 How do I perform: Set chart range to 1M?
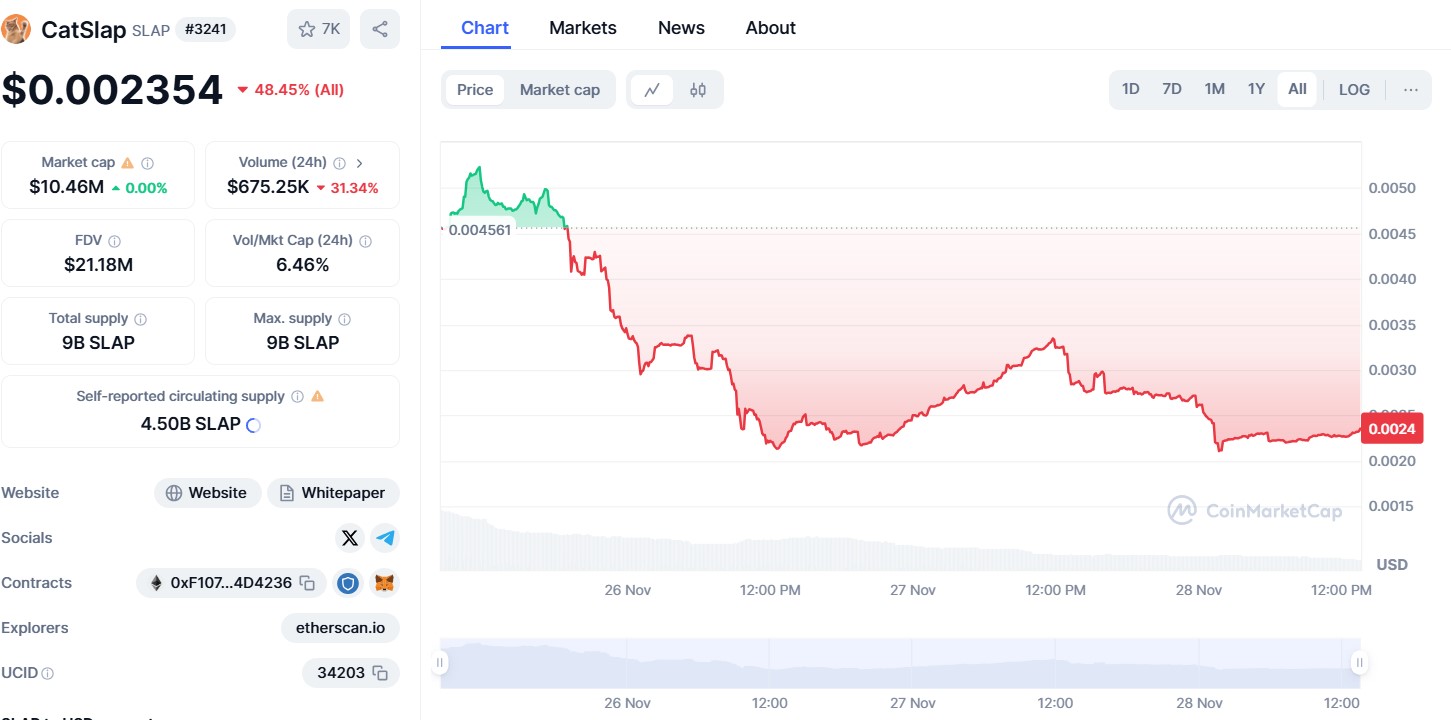click(x=1214, y=89)
